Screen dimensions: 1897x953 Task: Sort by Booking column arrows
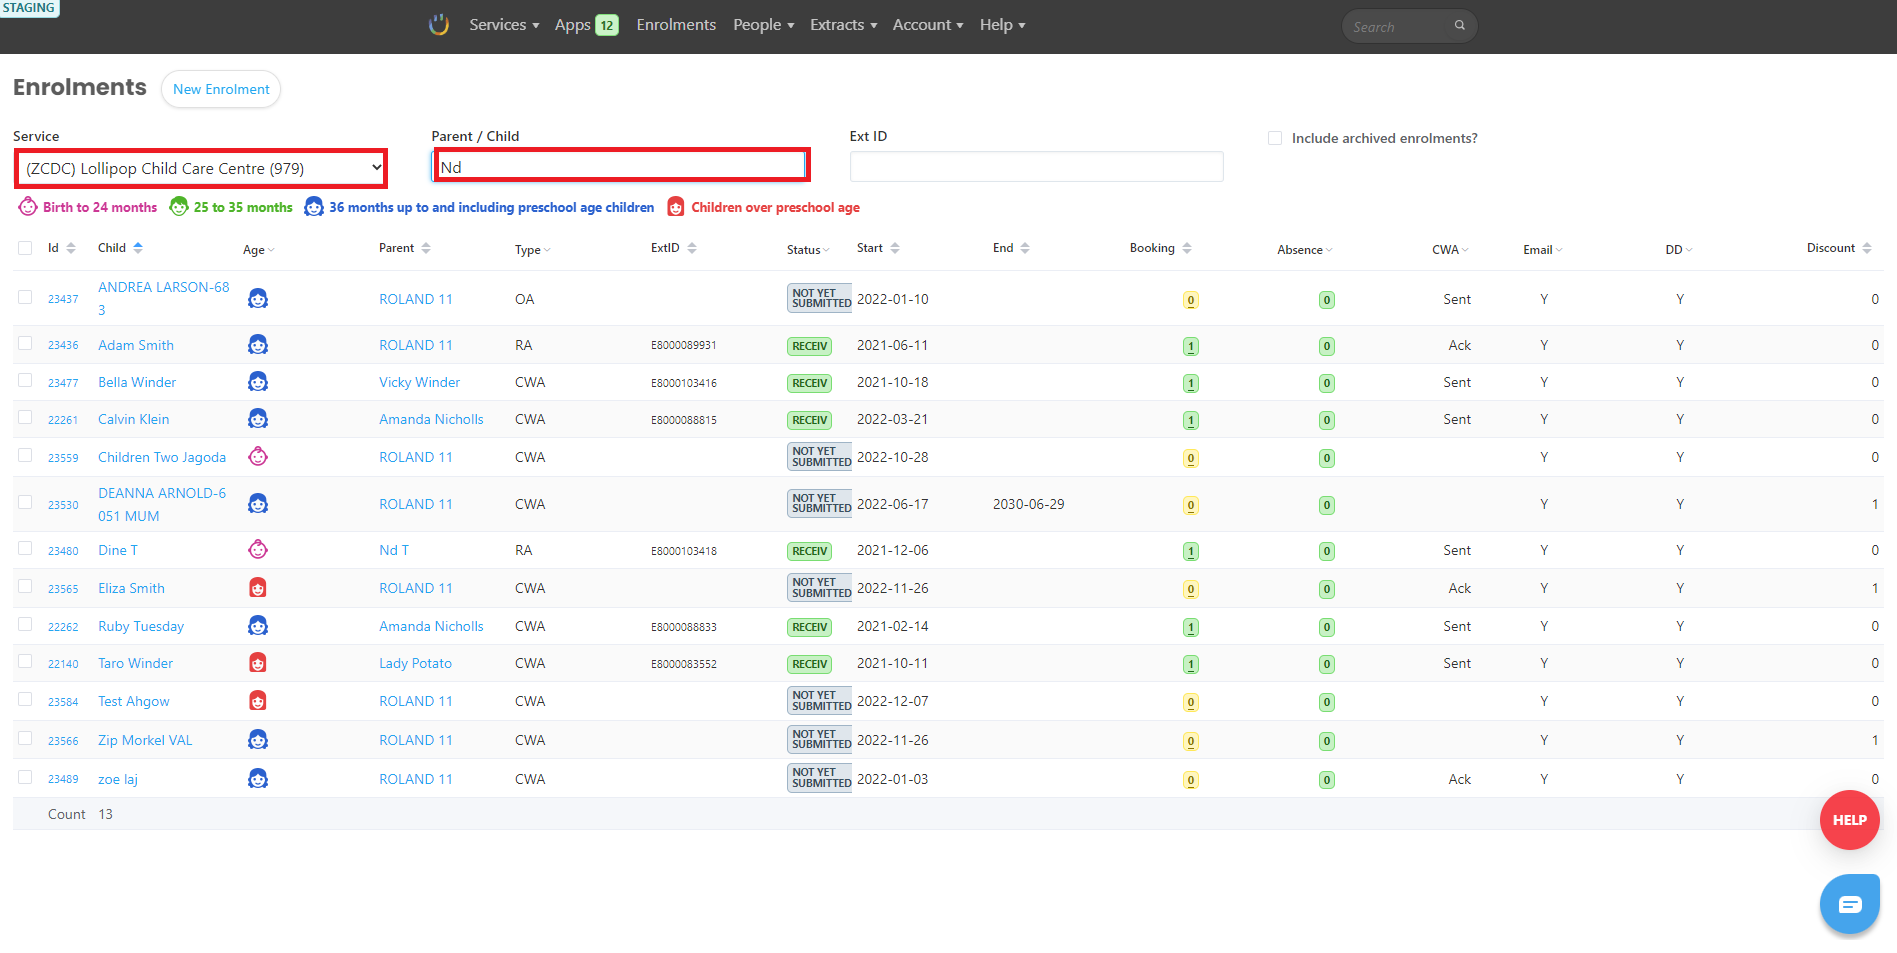point(1187,248)
